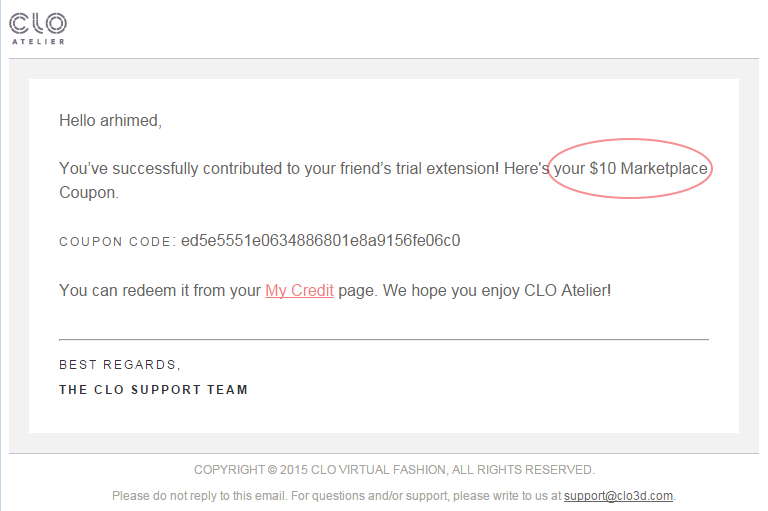The width and height of the screenshot is (768, 511).
Task: Open the My Credit page link
Action: point(299,291)
